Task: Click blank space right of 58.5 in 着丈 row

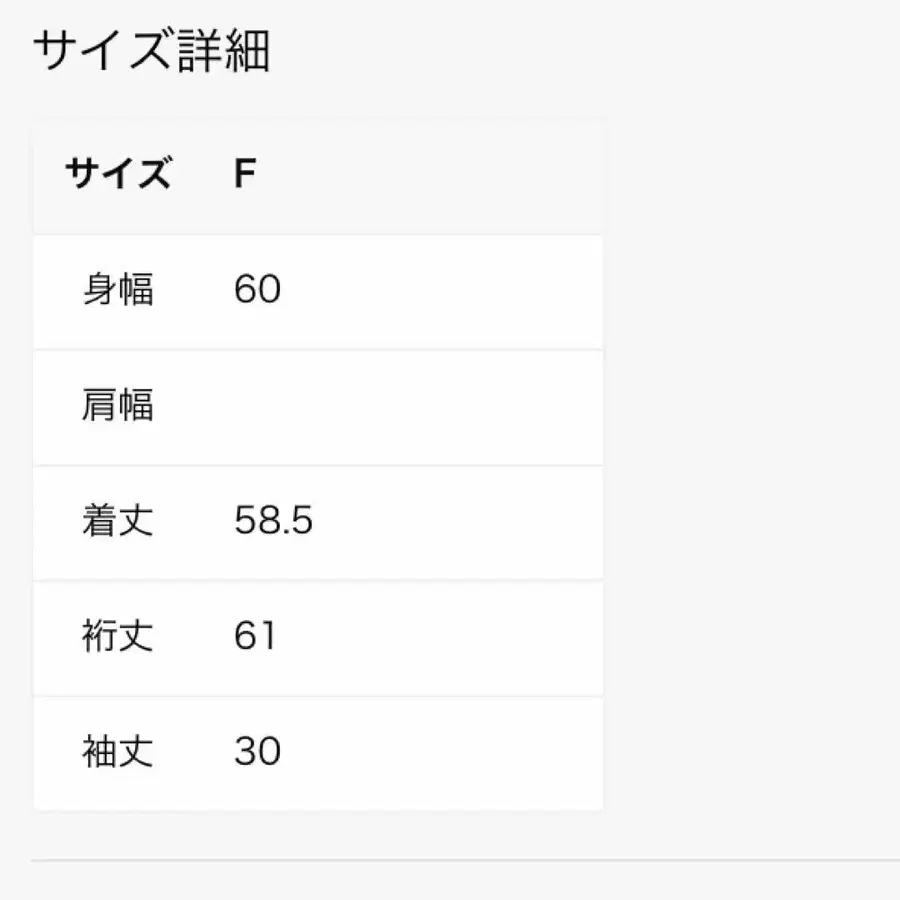Action: (x=450, y=521)
